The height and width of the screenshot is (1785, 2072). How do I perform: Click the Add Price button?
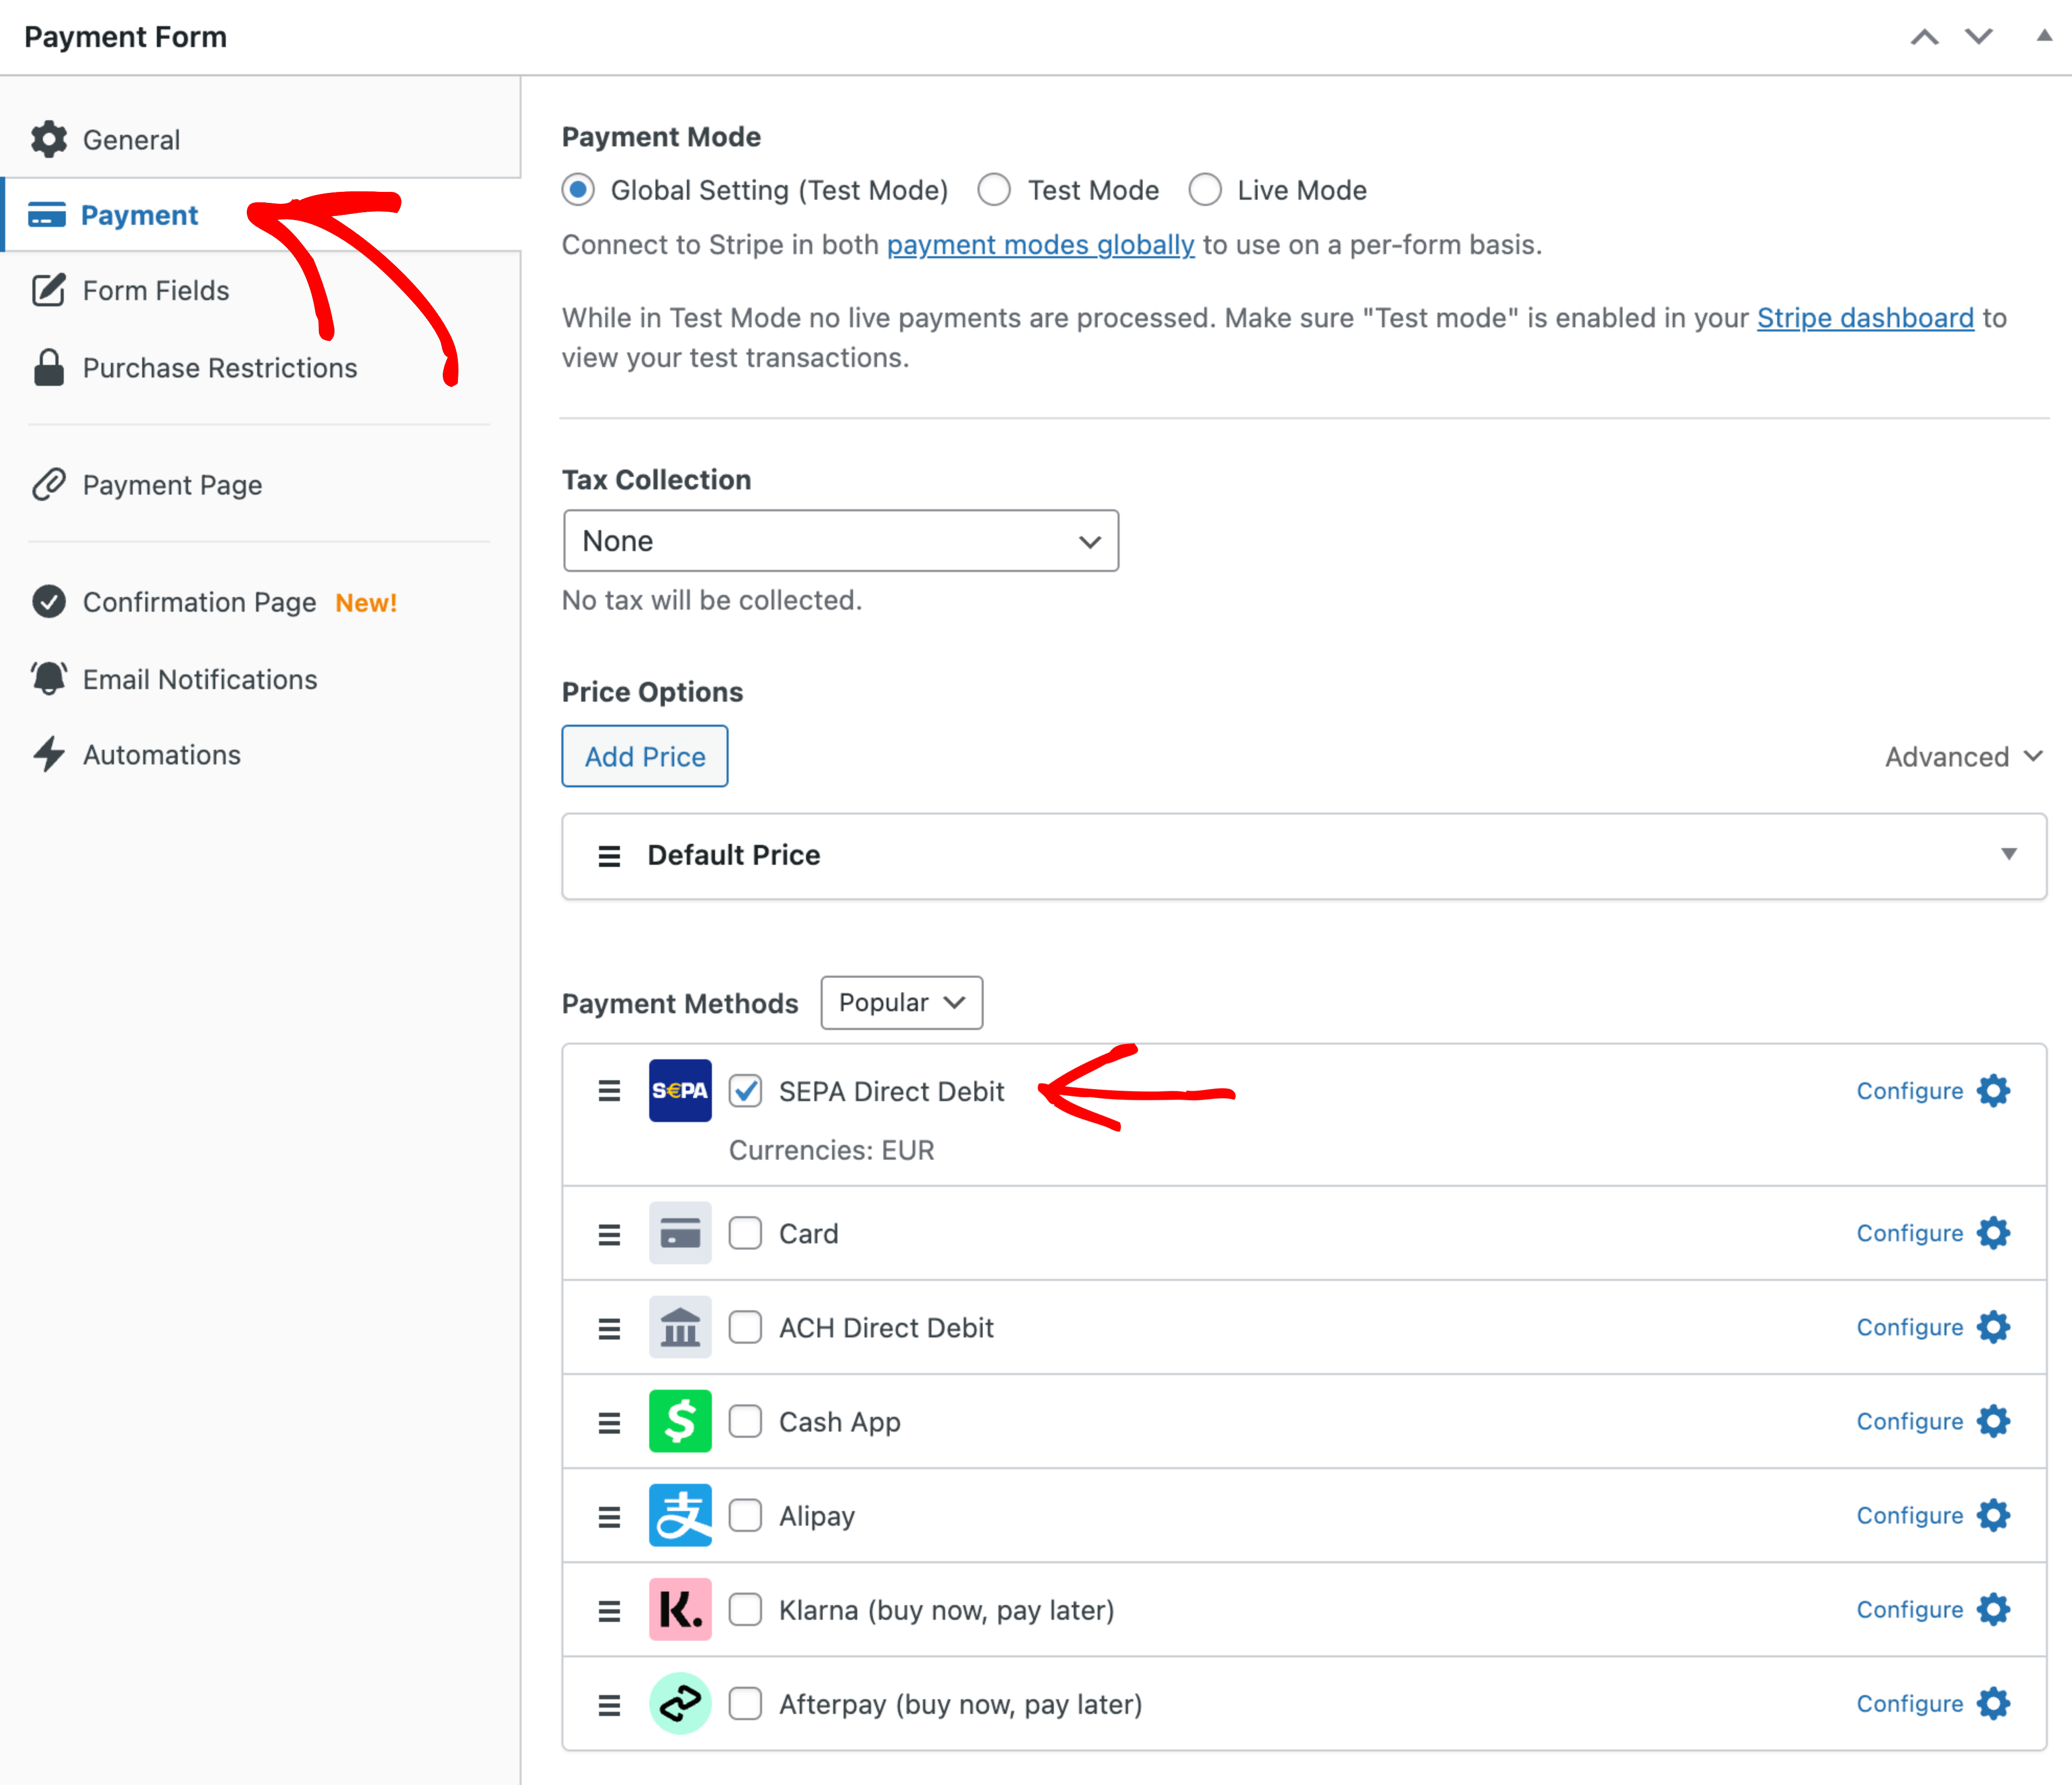pos(645,757)
